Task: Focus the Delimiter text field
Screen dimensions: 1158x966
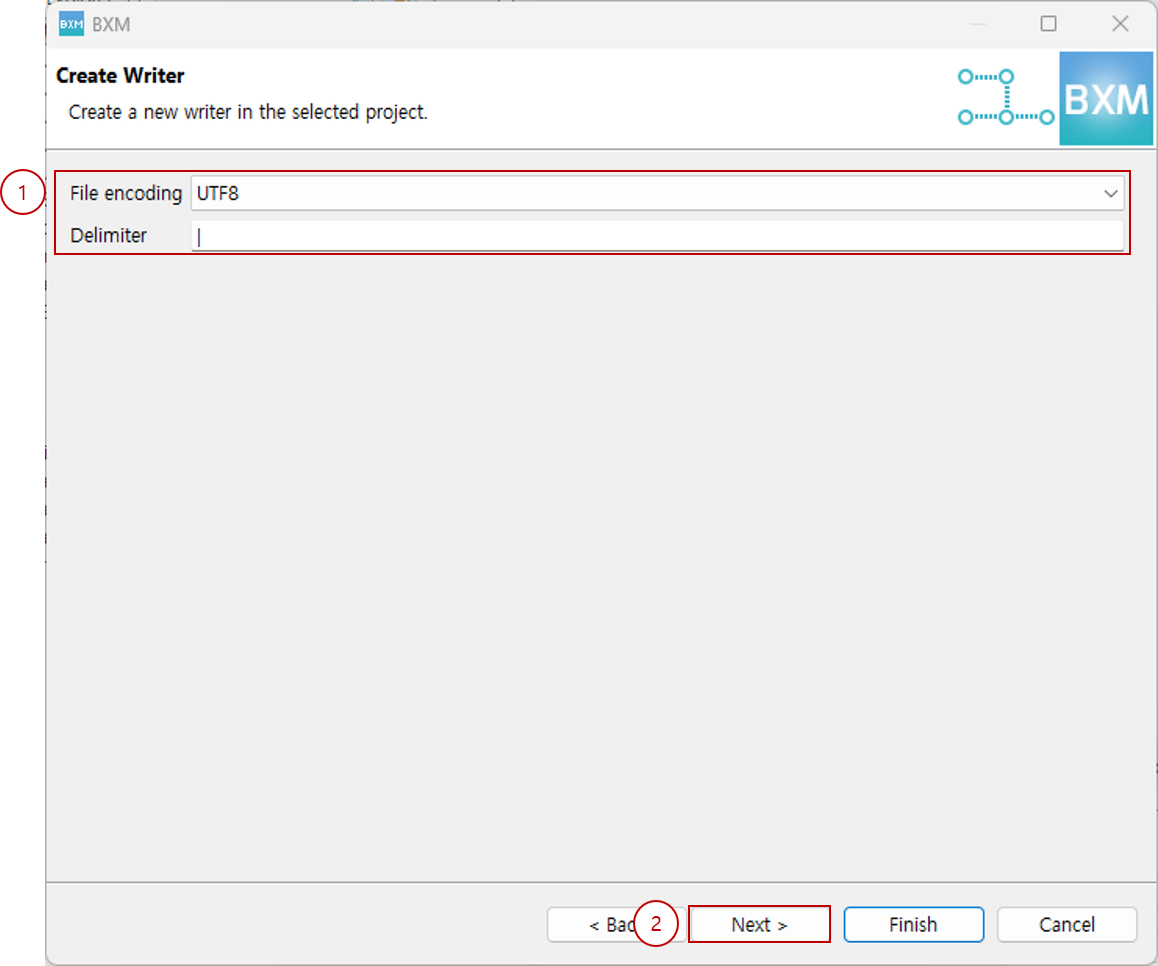Action: [x=656, y=236]
